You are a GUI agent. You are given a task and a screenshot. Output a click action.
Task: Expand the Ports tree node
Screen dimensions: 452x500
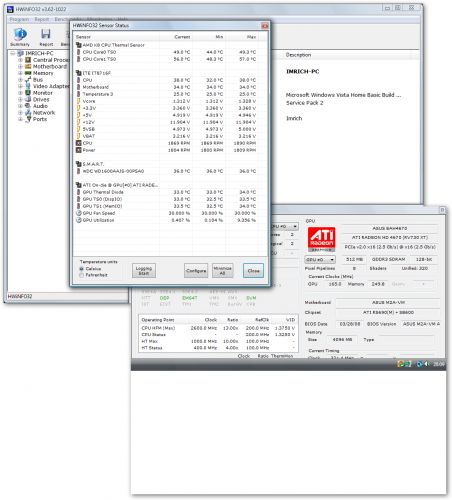pyautogui.click(x=20, y=119)
